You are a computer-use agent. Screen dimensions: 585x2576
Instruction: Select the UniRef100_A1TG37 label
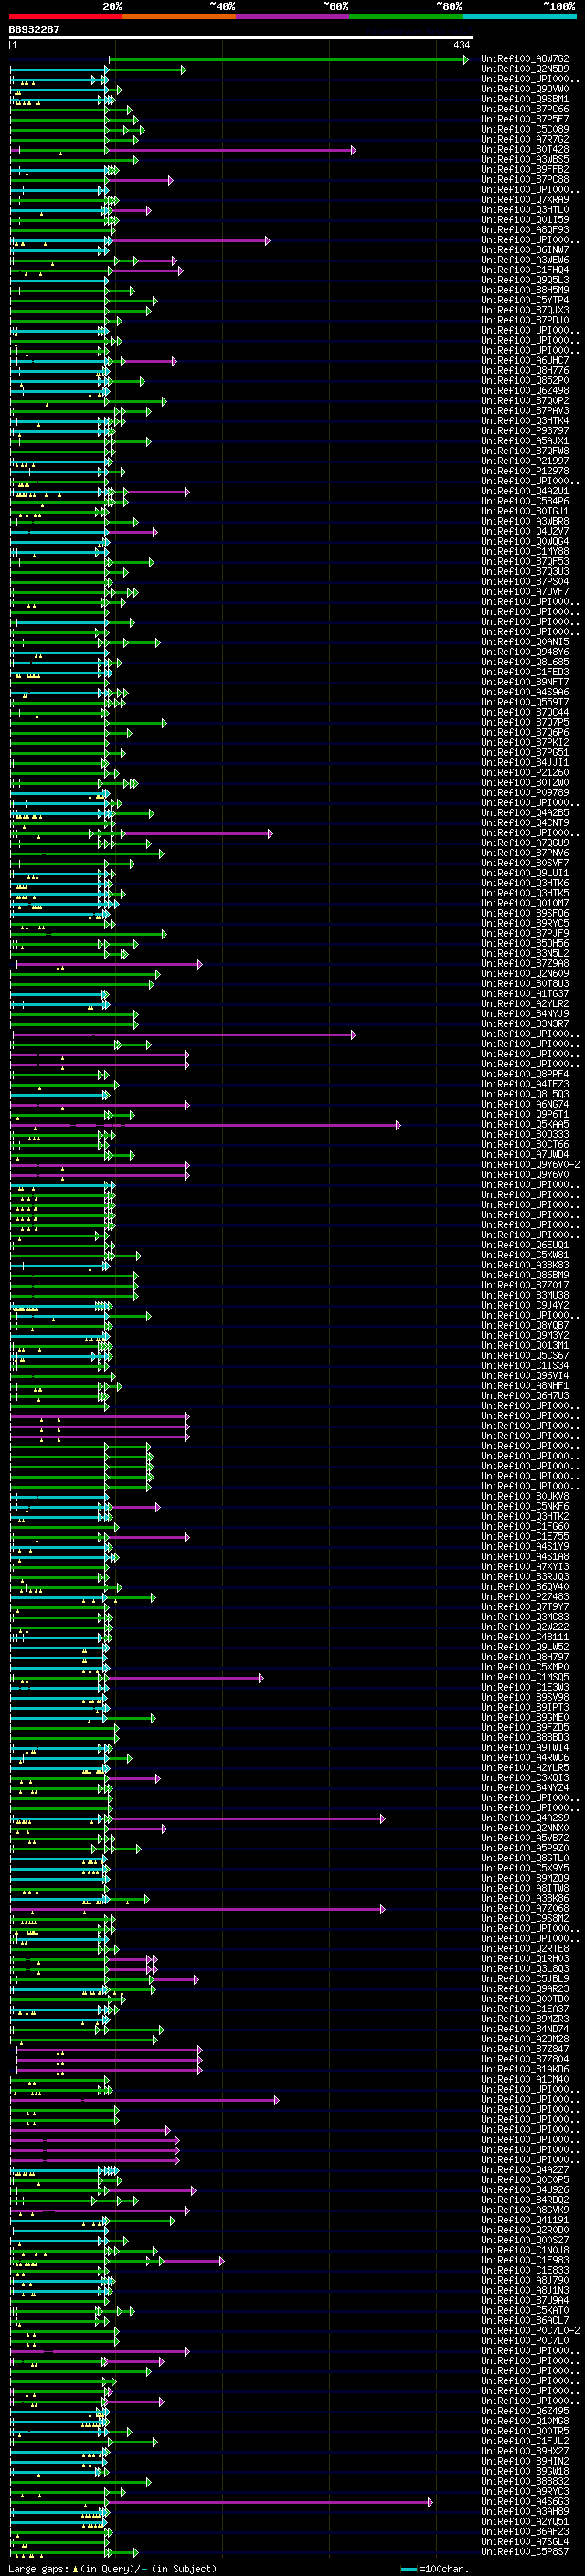[525, 993]
